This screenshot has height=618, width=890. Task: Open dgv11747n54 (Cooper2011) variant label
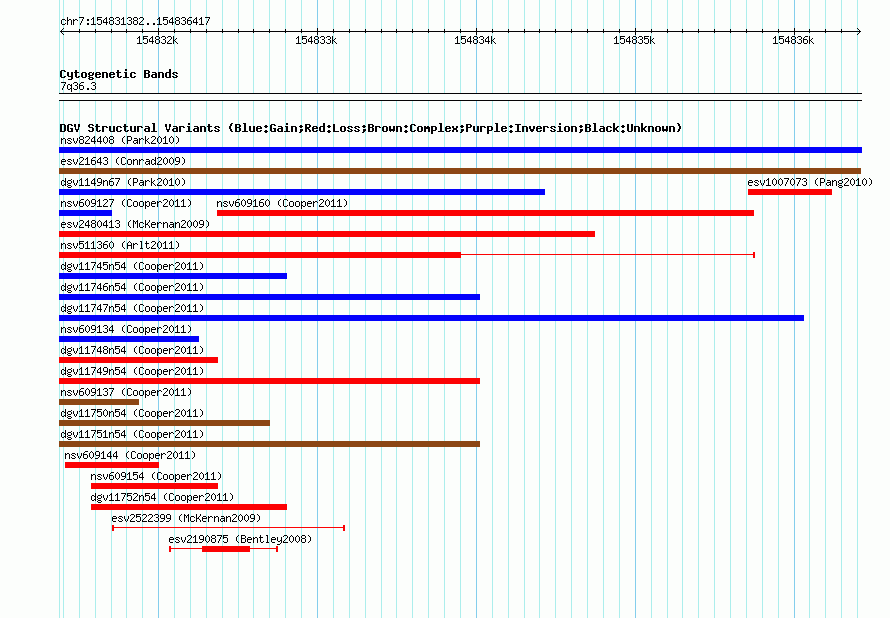132,308
